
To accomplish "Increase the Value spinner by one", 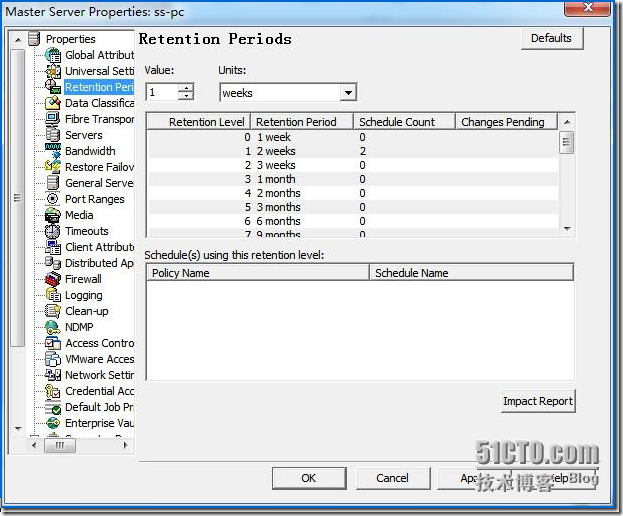I will [x=186, y=88].
